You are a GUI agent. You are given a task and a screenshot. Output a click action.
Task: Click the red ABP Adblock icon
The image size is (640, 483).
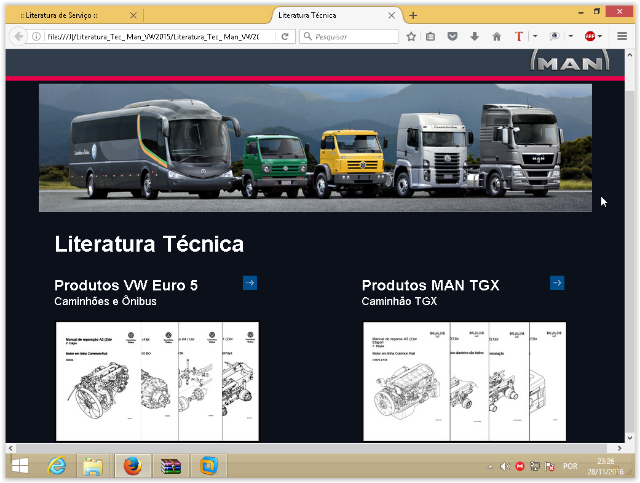pos(589,36)
